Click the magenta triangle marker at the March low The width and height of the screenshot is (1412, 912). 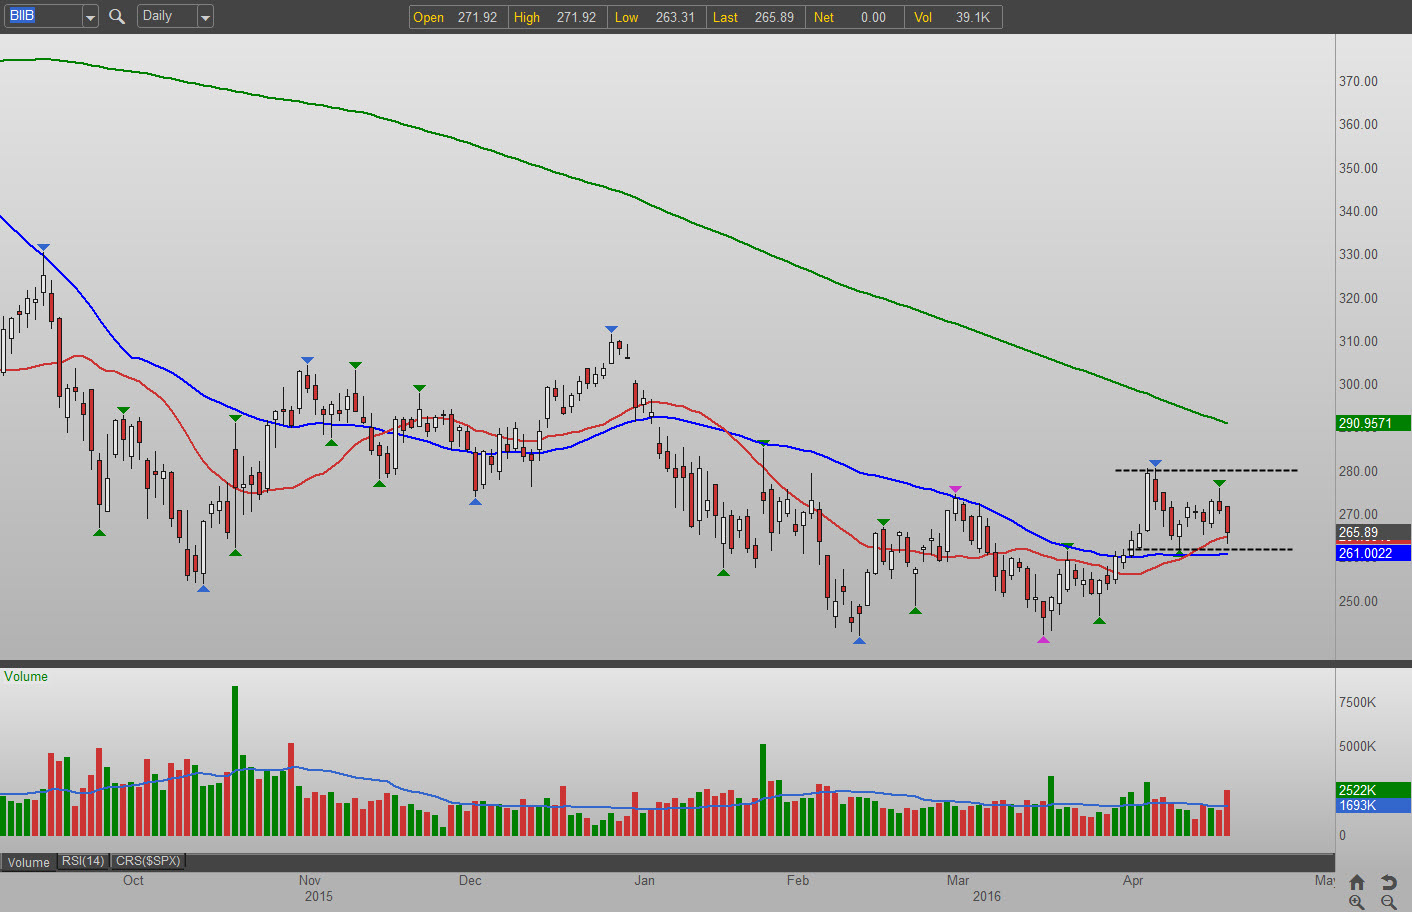pyautogui.click(x=1043, y=639)
